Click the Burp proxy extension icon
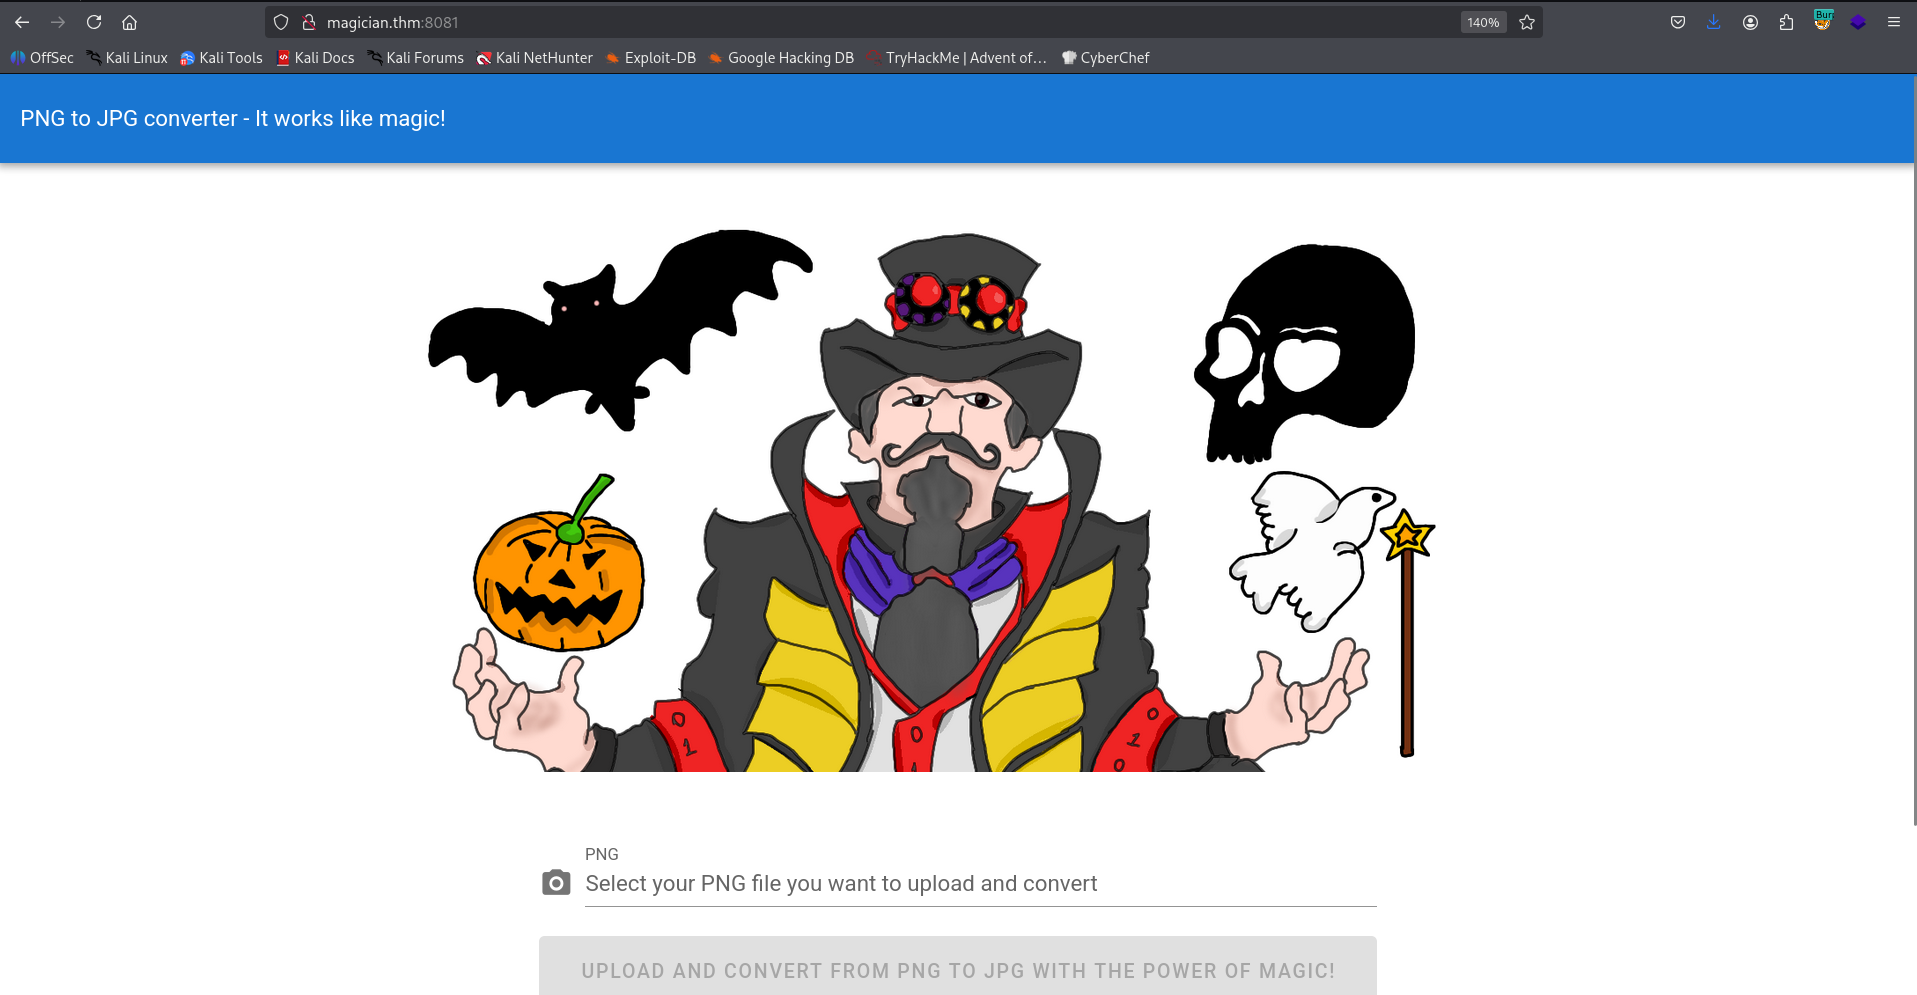This screenshot has height=995, width=1917. click(1823, 21)
